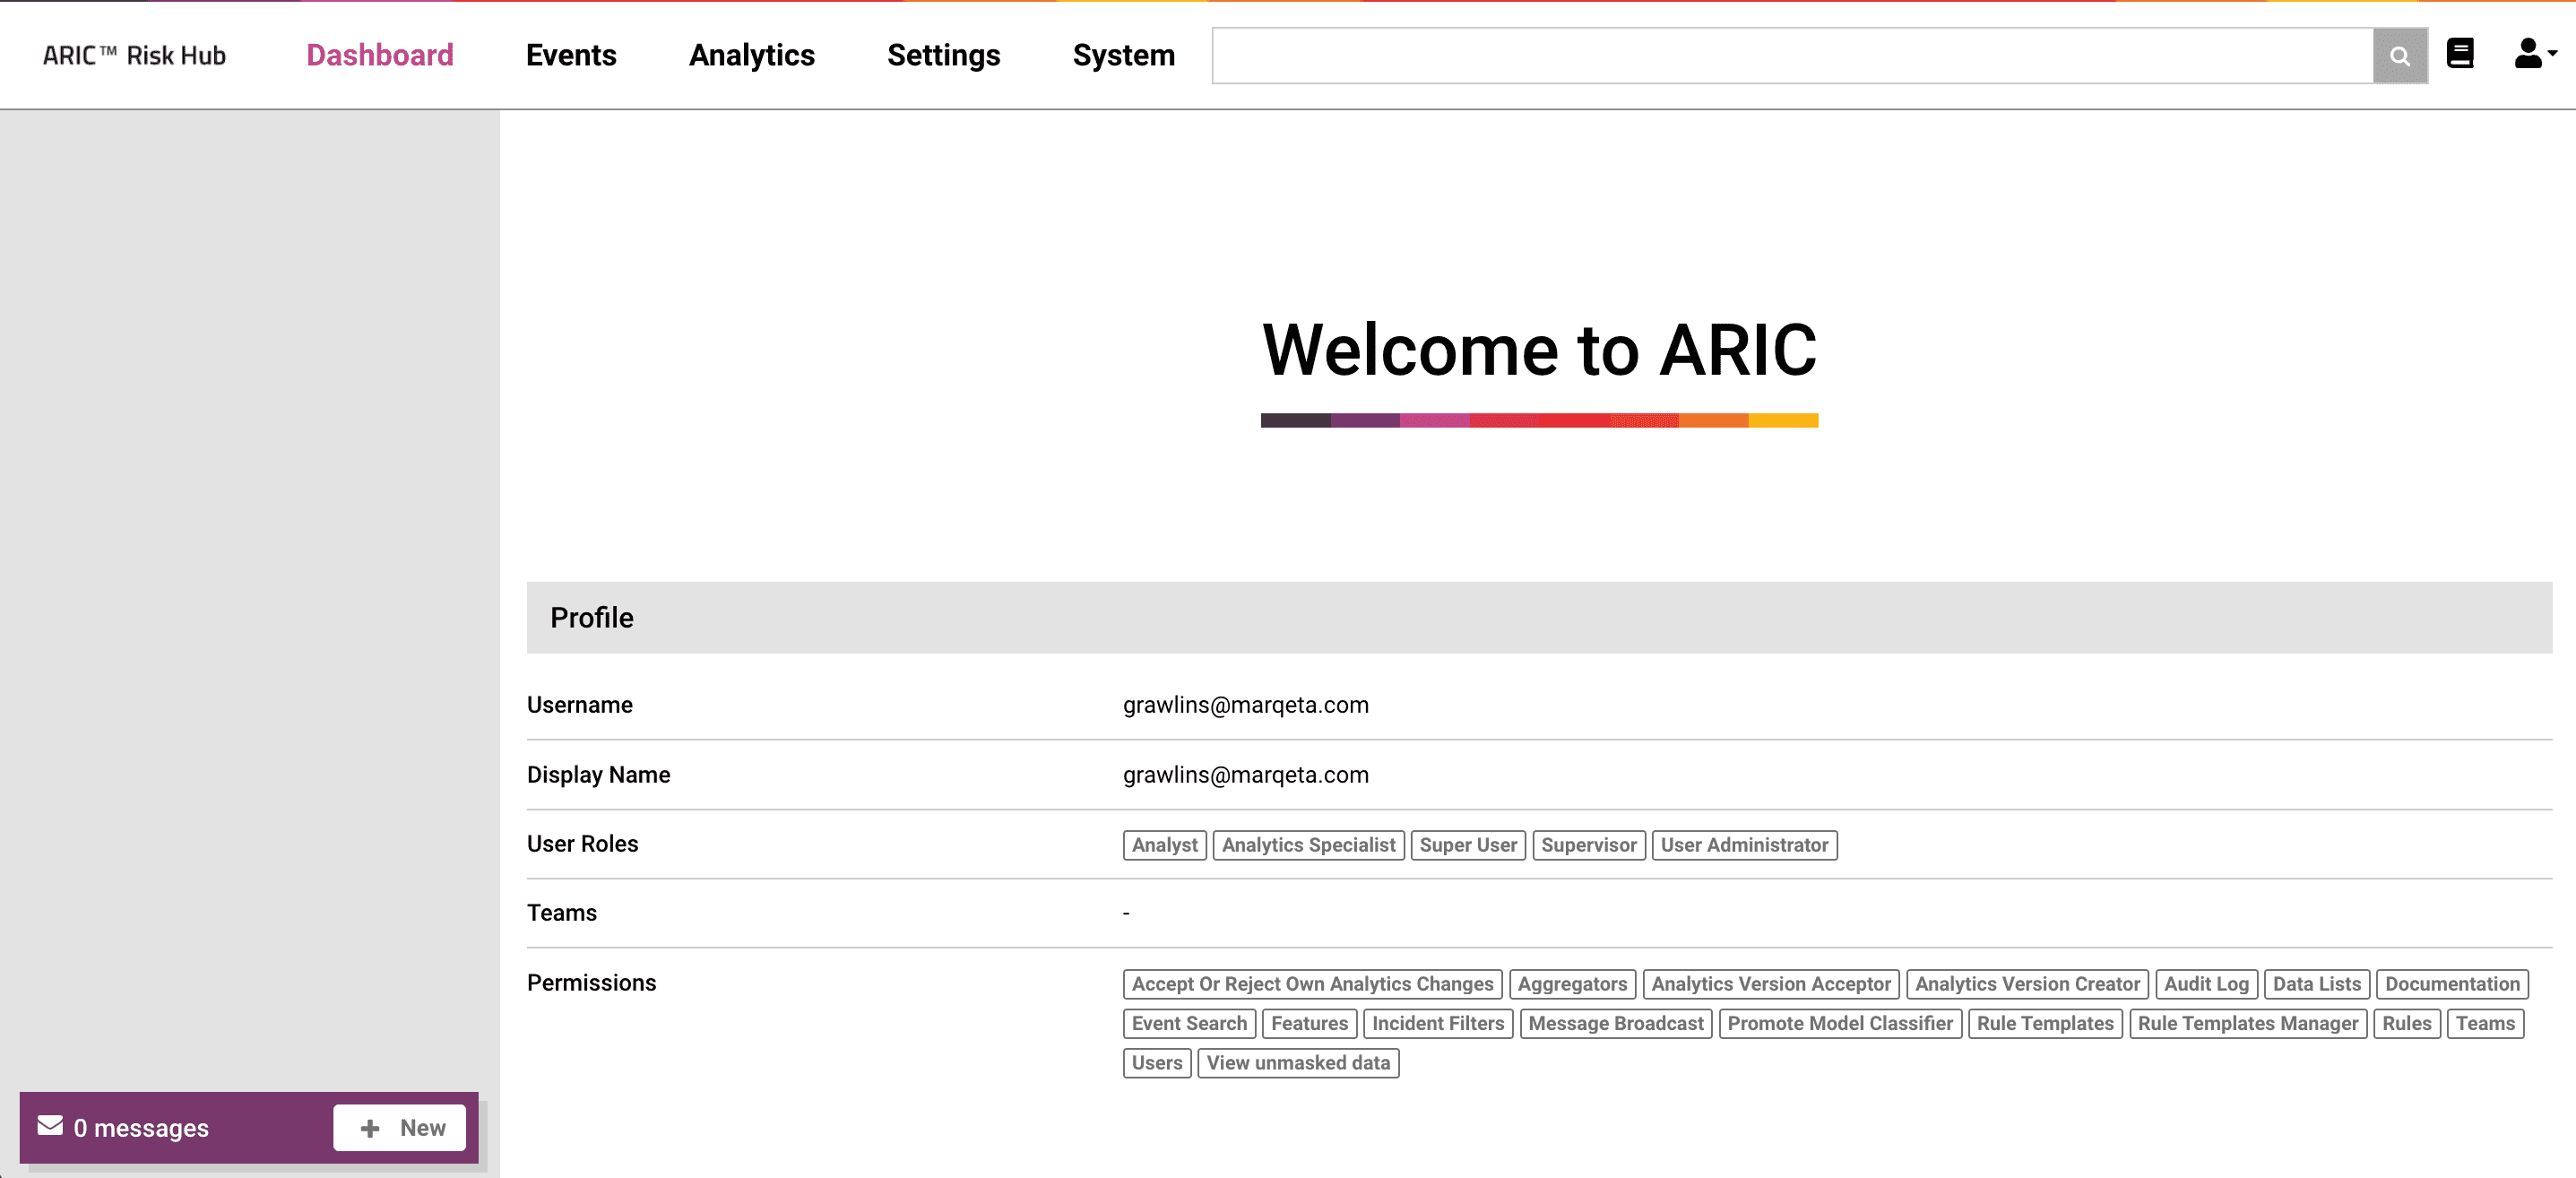The height and width of the screenshot is (1178, 2576).
Task: Click the Aggregators permission tag
Action: [1572, 984]
